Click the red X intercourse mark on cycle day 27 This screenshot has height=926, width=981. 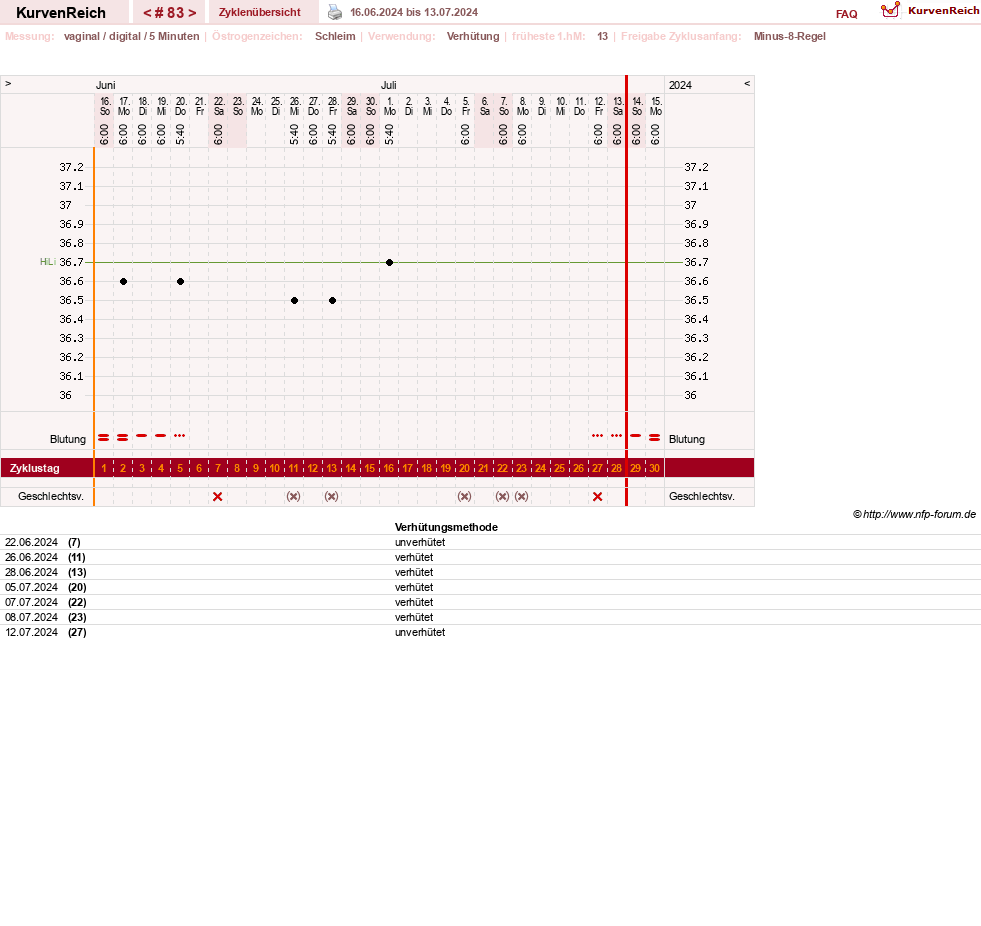point(597,496)
